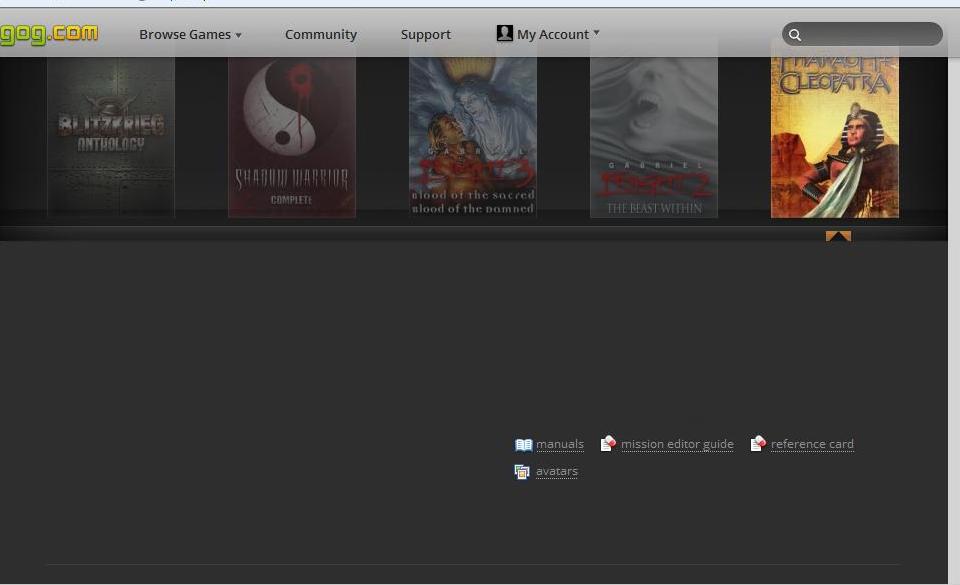Focus the search input field

point(862,34)
